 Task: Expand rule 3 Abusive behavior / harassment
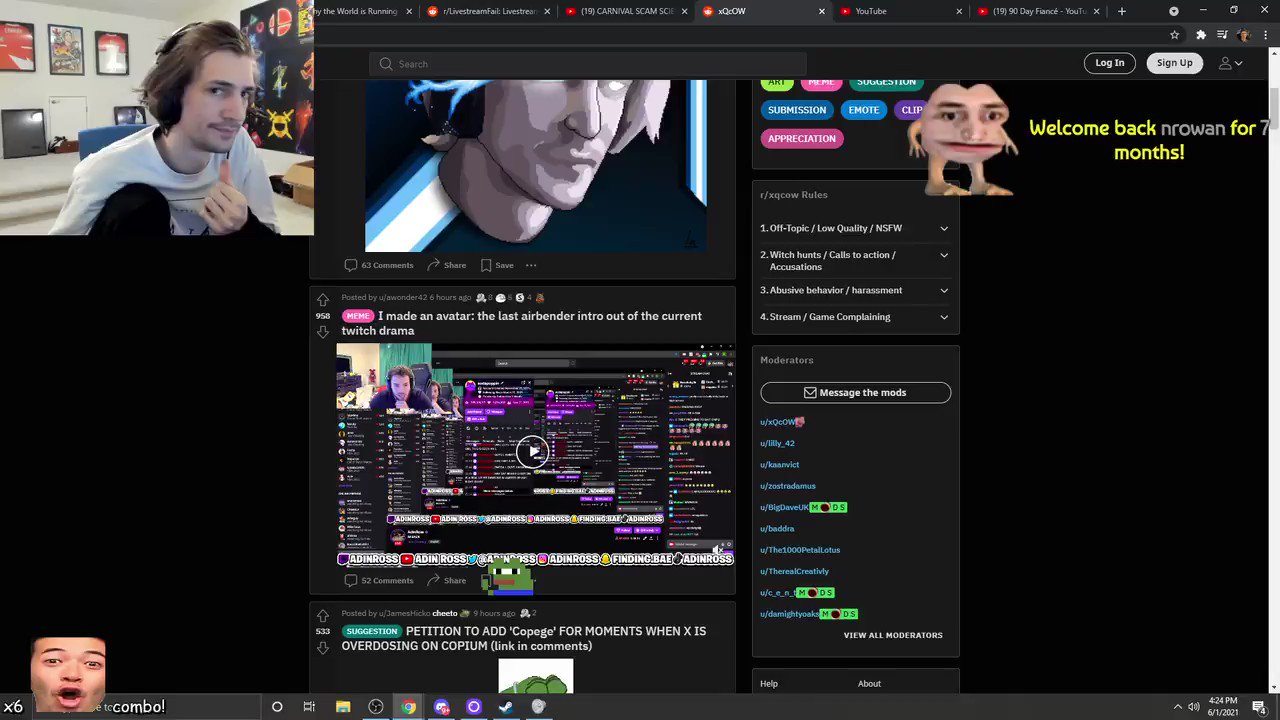point(855,290)
